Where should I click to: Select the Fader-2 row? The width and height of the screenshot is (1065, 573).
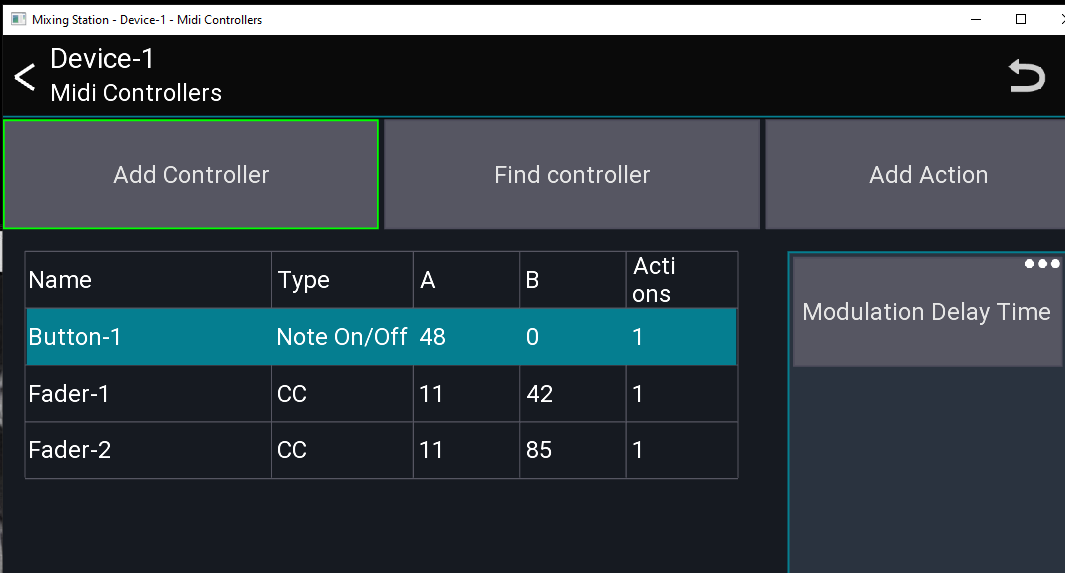pos(148,450)
